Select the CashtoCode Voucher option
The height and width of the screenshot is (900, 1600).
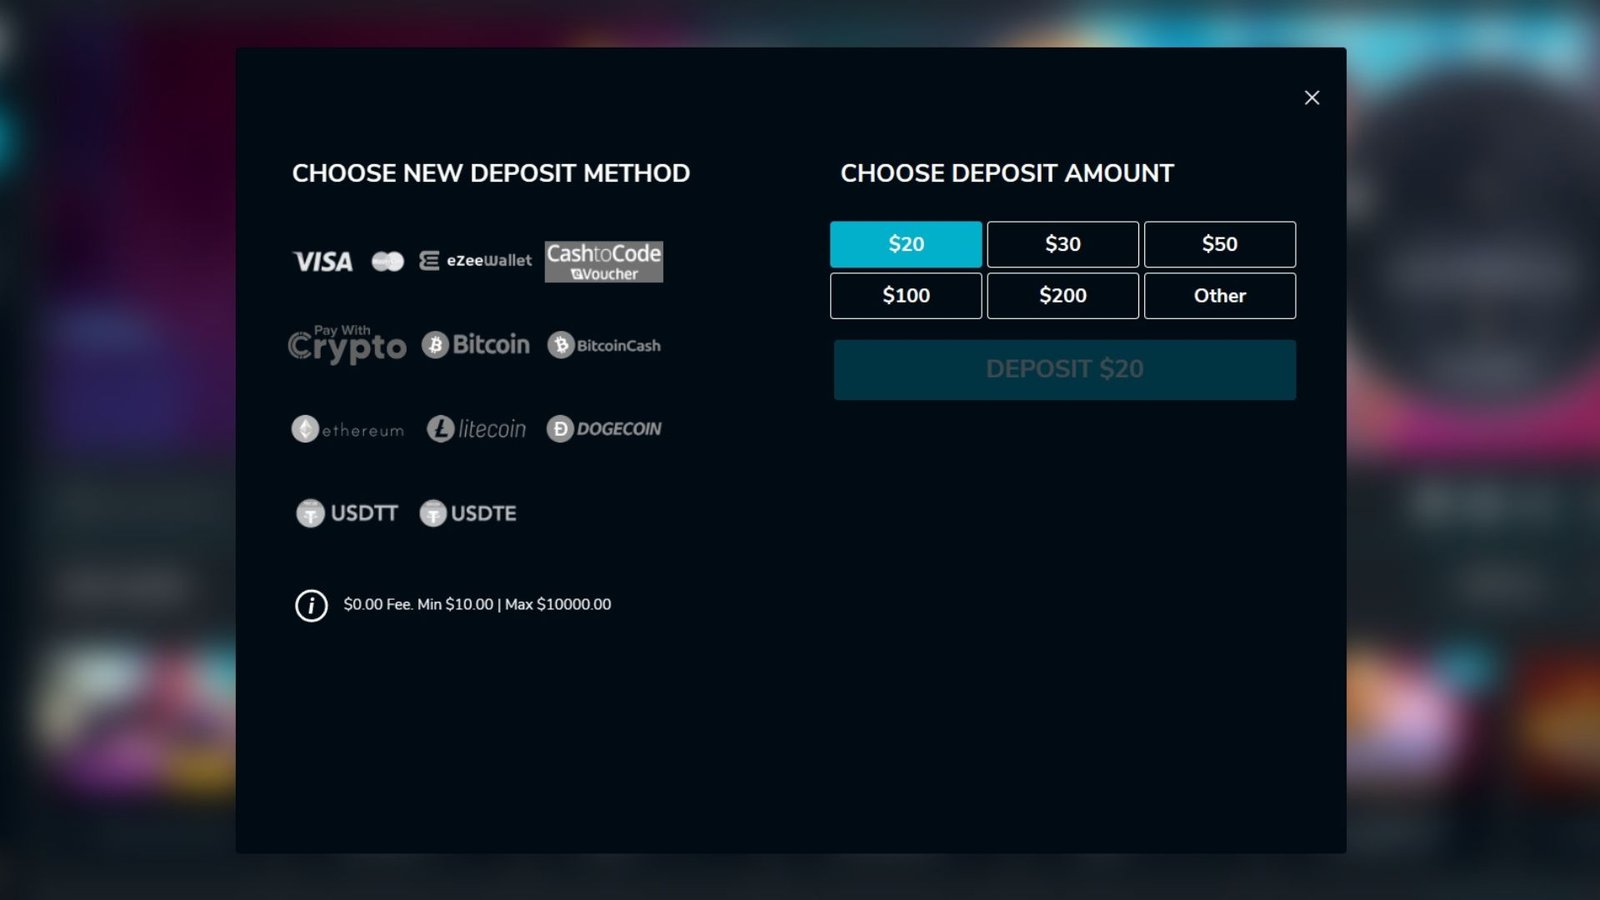(x=604, y=262)
